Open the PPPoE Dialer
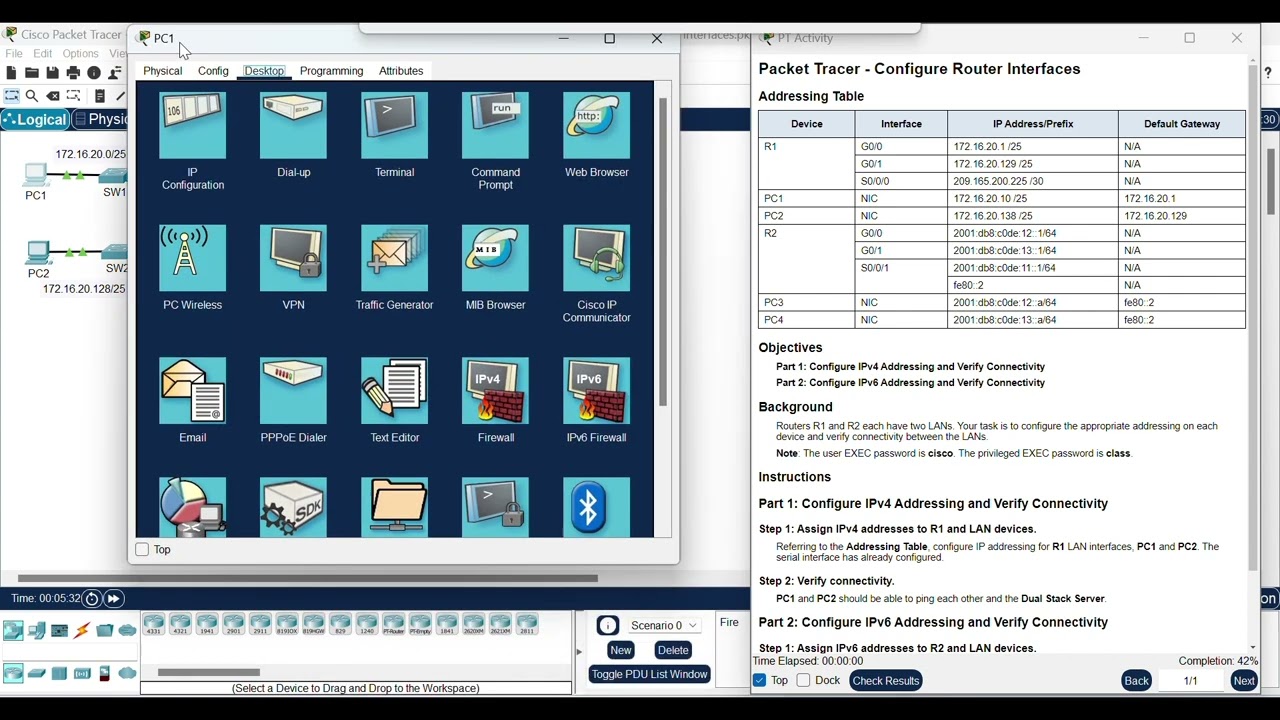 point(293,400)
